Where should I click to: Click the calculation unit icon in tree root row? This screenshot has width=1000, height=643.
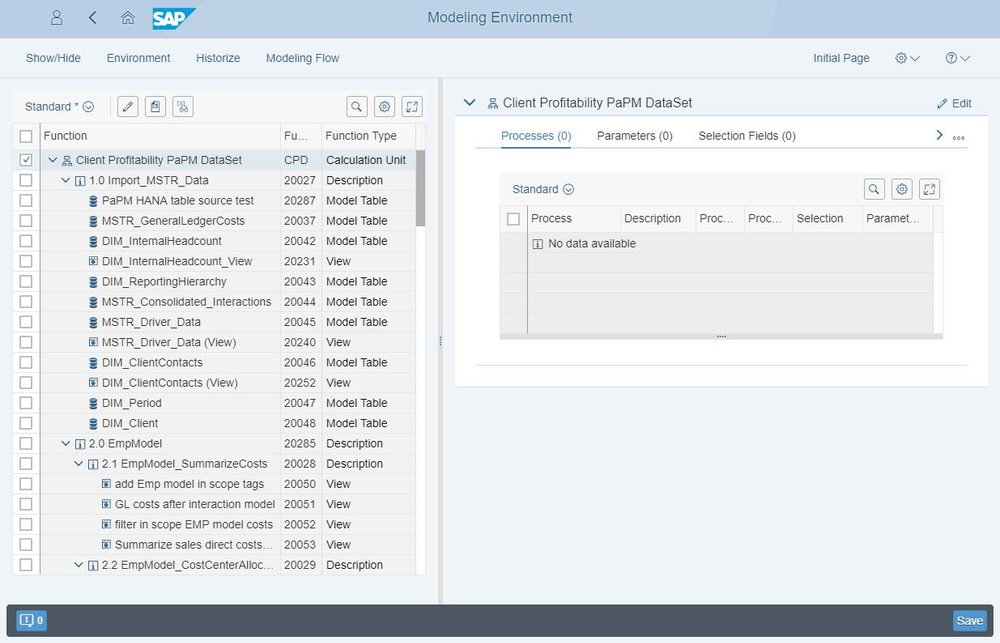67,160
